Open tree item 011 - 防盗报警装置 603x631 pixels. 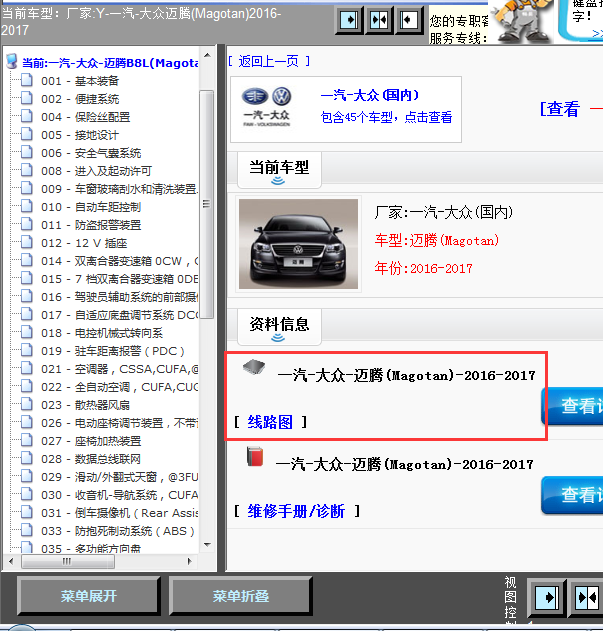coord(91,225)
